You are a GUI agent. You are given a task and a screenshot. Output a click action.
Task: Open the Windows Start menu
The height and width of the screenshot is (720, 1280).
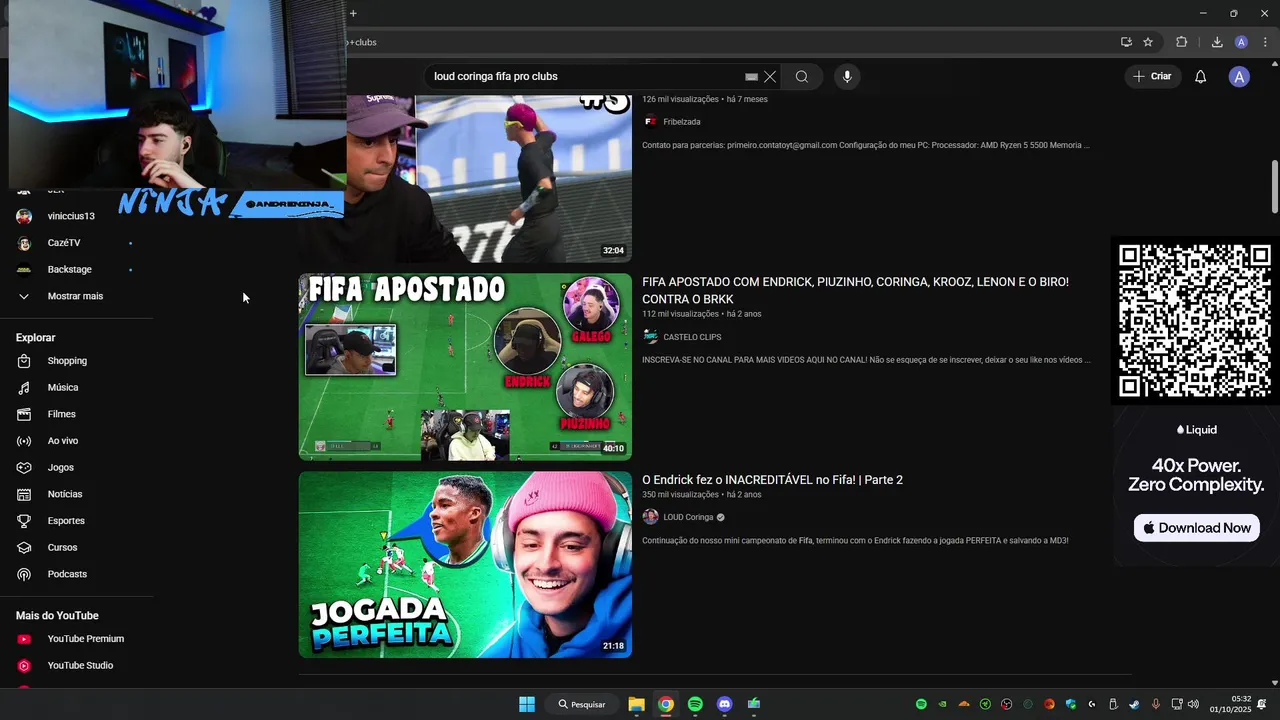[527, 704]
